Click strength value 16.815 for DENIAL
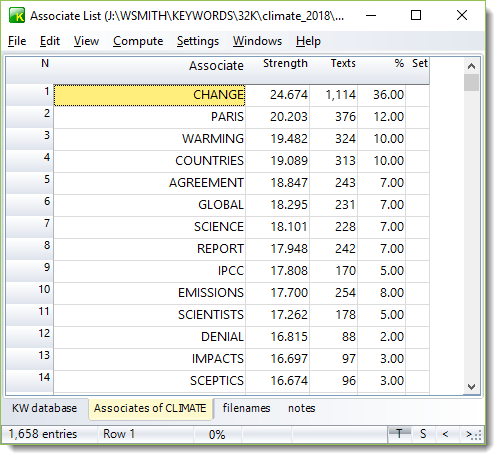This screenshot has width=501, height=460. click(278, 337)
